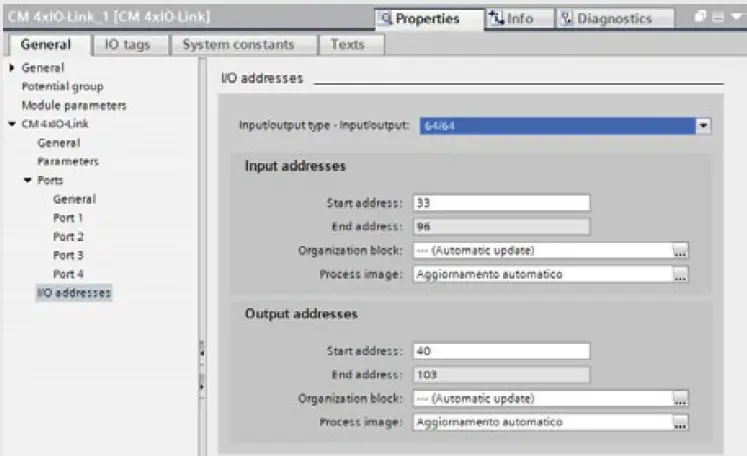Select General under Ports
Image resolution: width=747 pixels, height=456 pixels.
click(x=75, y=199)
